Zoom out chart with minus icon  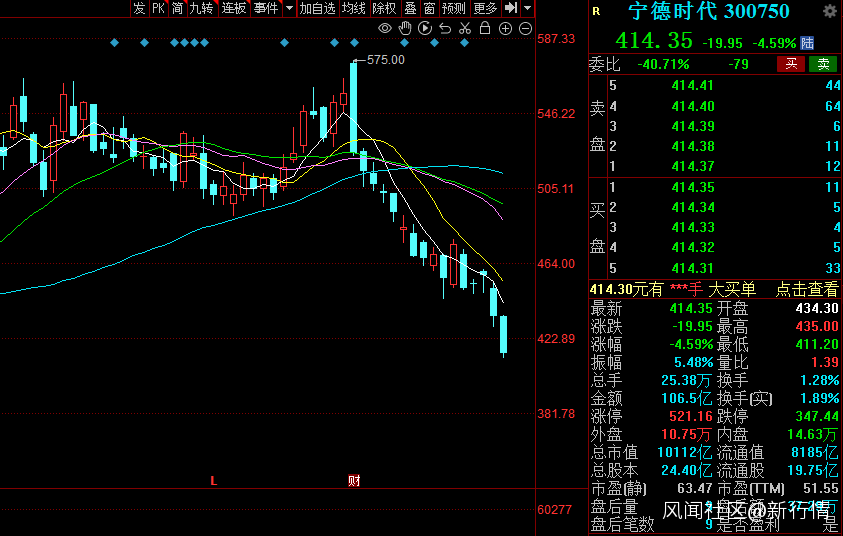click(x=526, y=28)
